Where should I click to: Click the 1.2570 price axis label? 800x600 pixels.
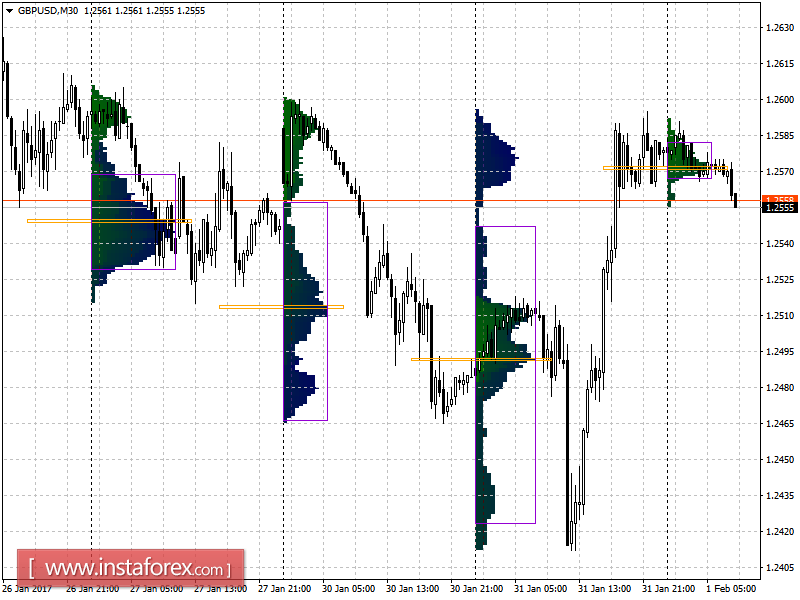780,172
